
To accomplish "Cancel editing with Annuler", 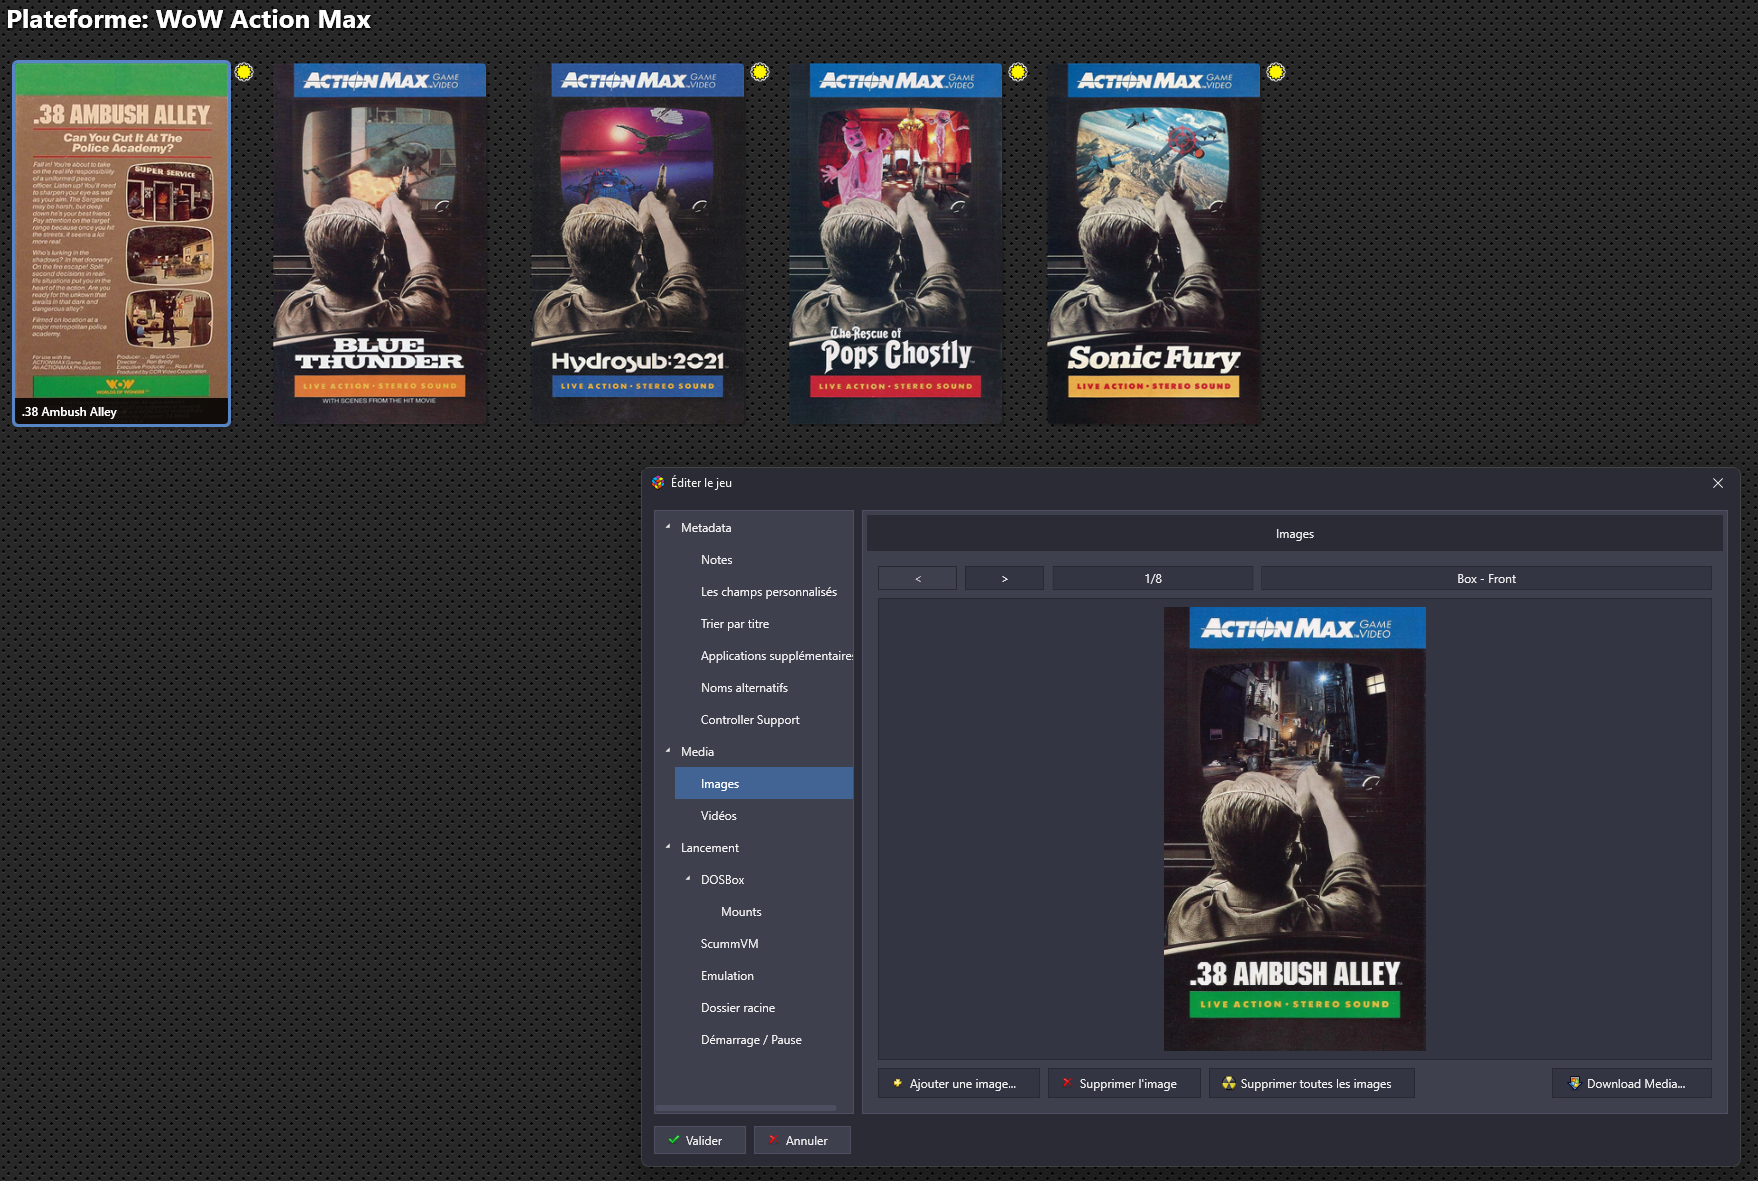I will click(x=802, y=1140).
